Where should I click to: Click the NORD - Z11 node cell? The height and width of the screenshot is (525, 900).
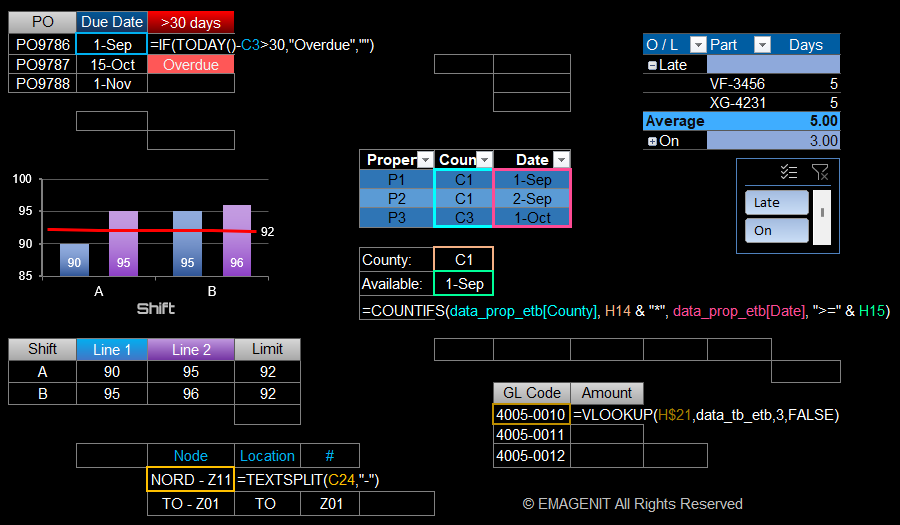point(190,480)
